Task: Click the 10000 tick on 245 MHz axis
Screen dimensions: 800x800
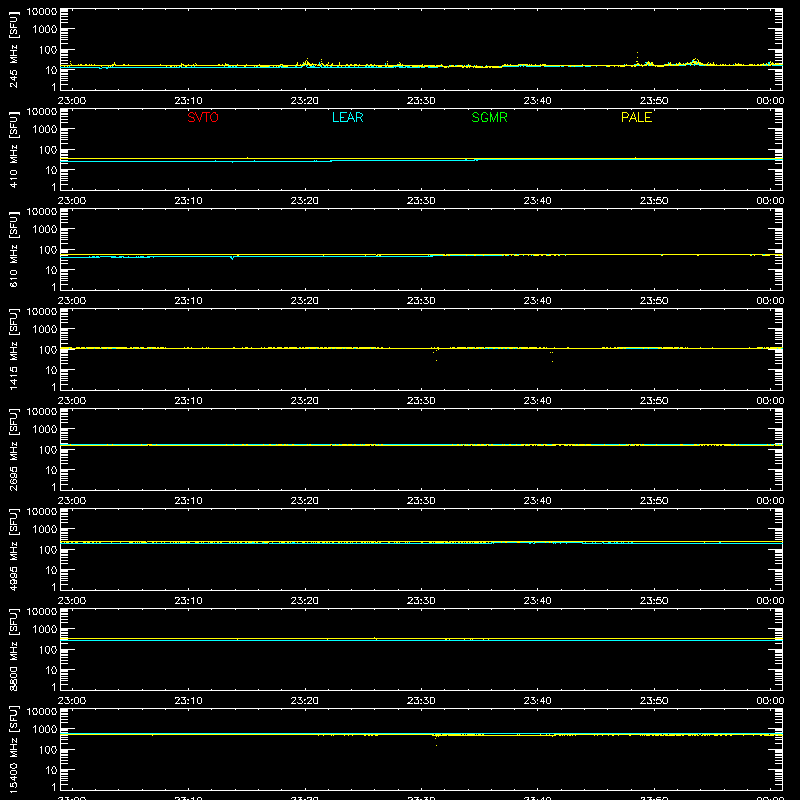Action: pyautogui.click(x=42, y=12)
